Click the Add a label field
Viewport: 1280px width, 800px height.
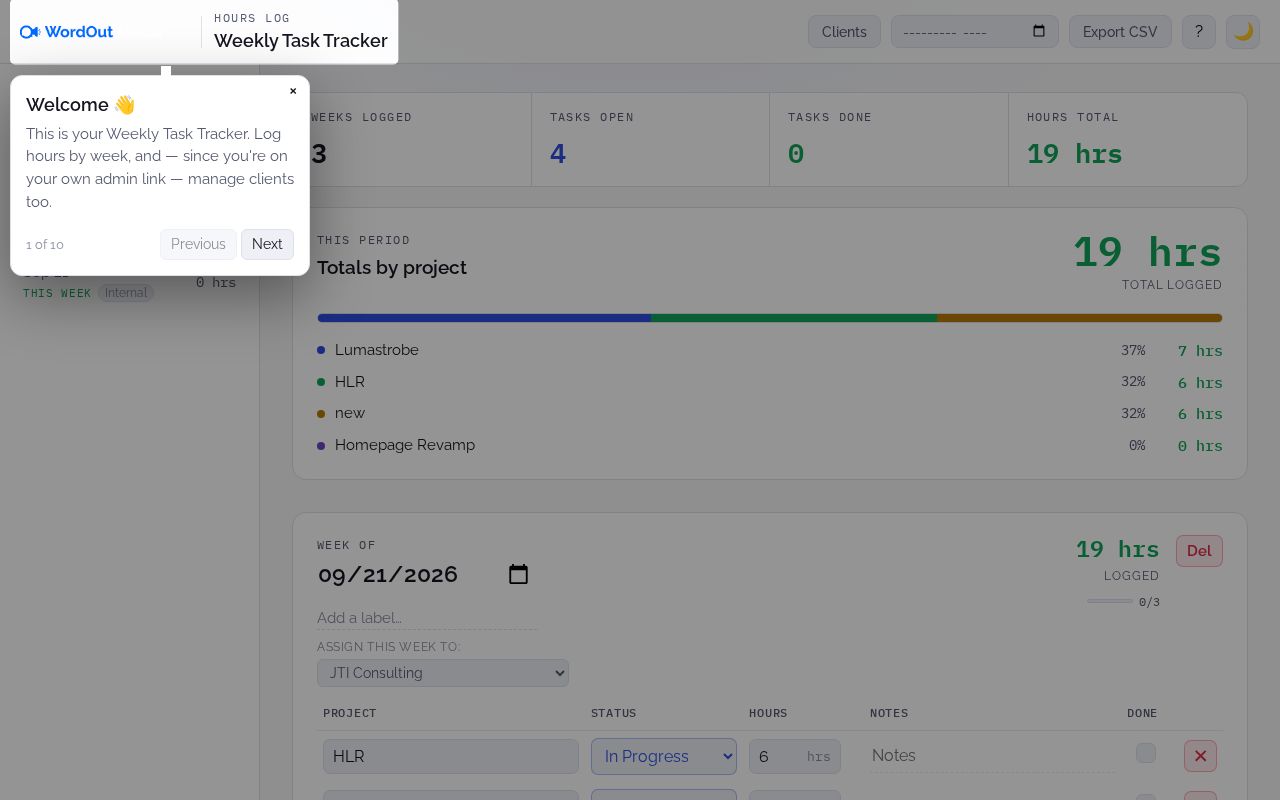pos(427,618)
